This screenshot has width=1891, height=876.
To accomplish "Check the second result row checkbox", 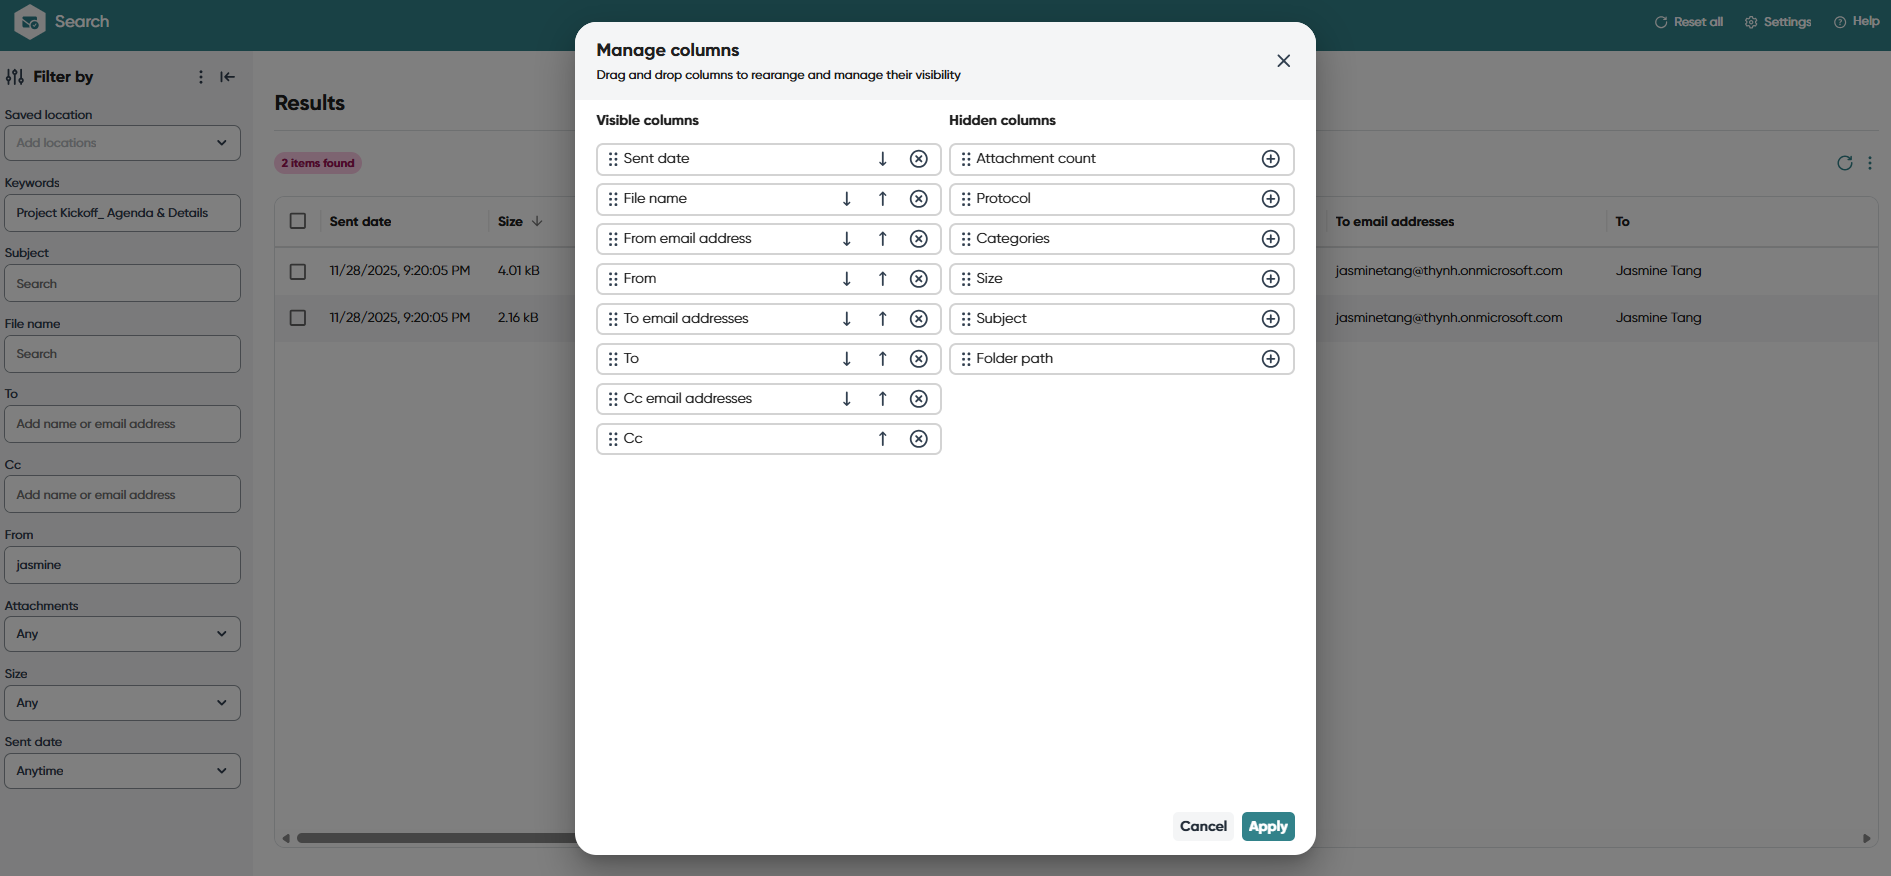I will tap(298, 318).
